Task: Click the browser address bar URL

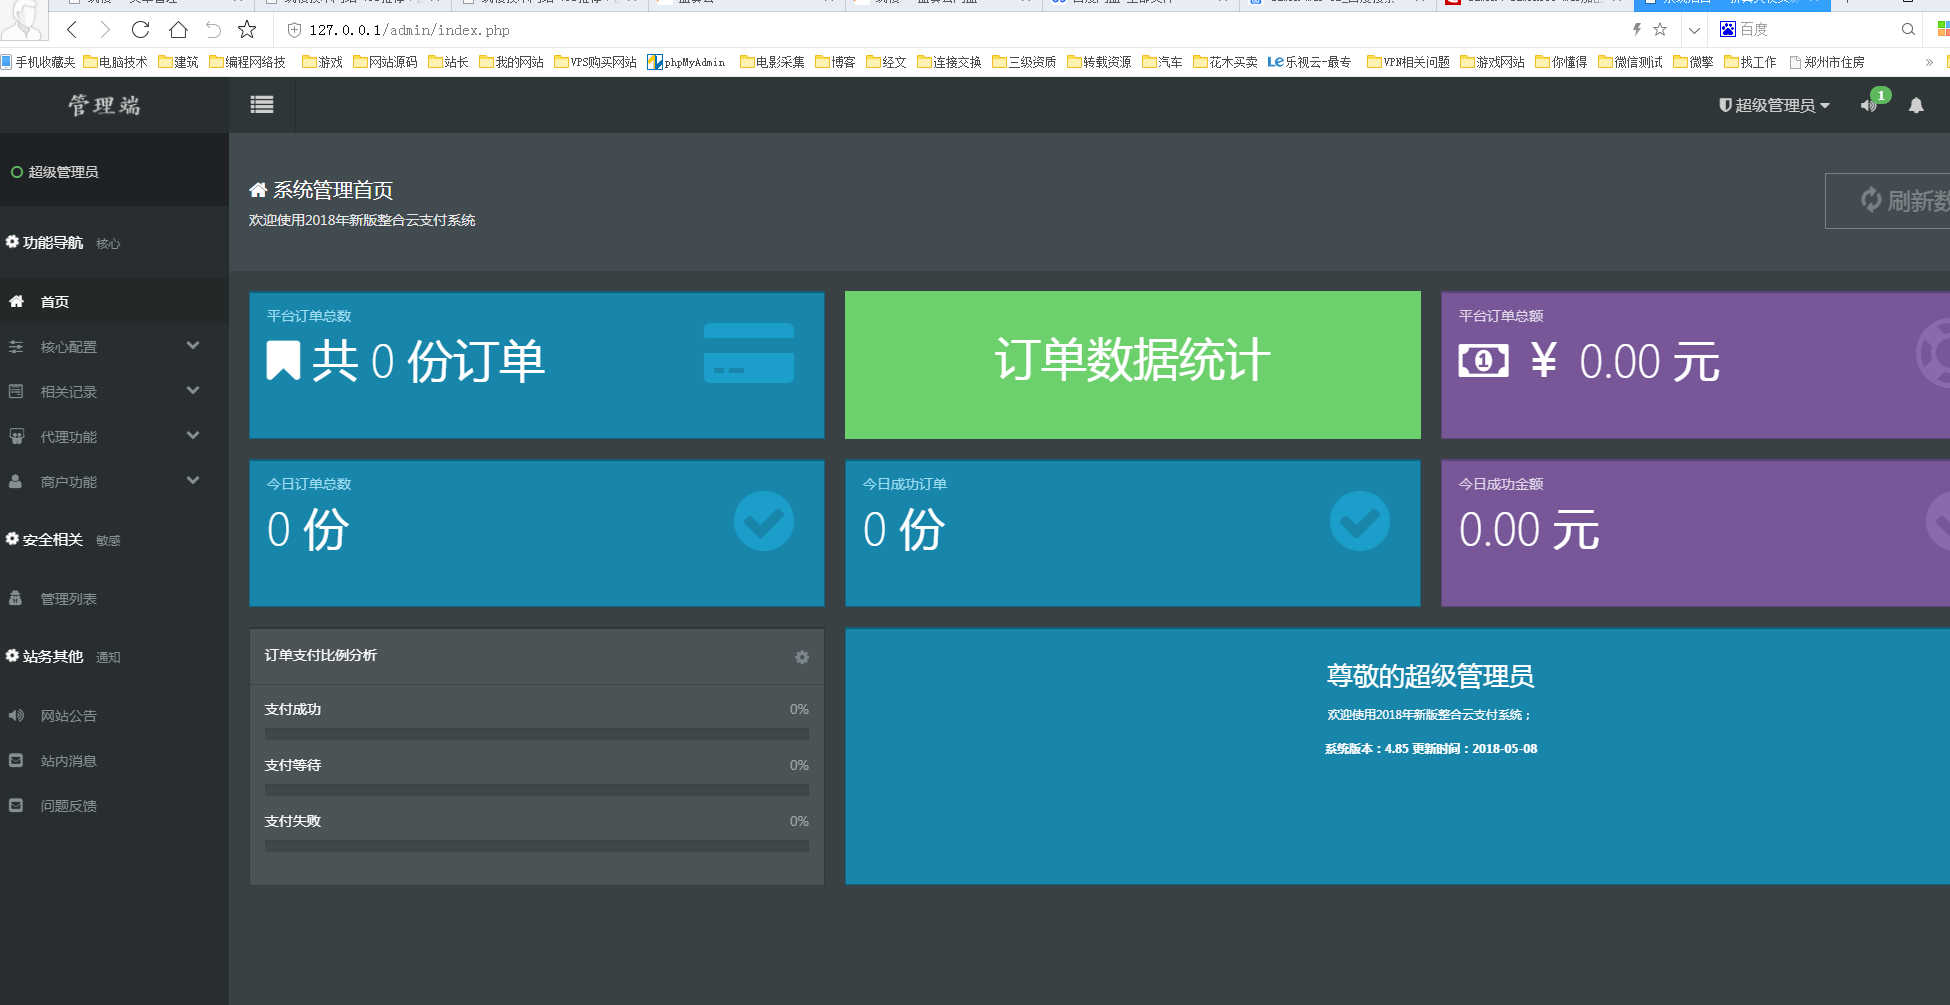Action: tap(410, 30)
